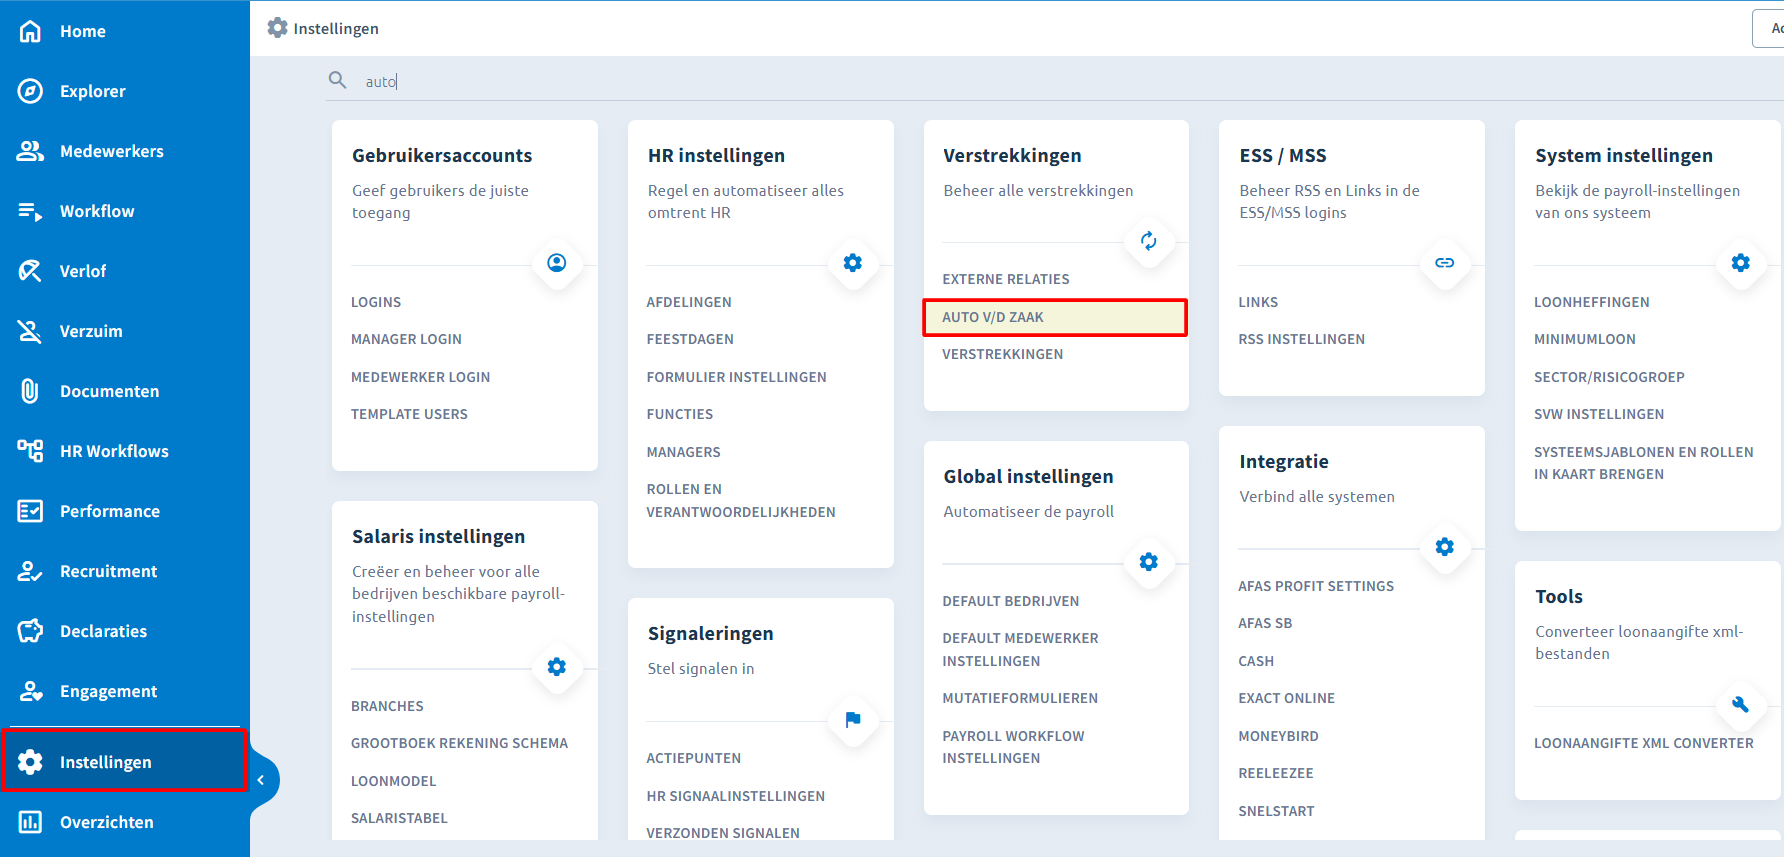
Task: Click the Gebruikersaccounts user circle icon
Action: pyautogui.click(x=557, y=263)
